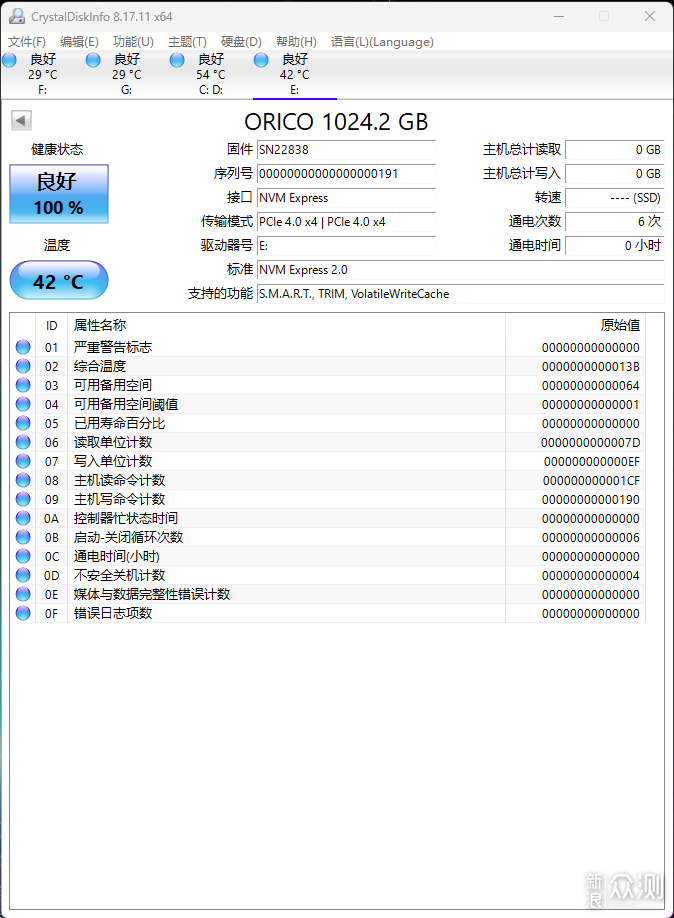Click status orb for attribute 0F 错误日志项数

click(x=23, y=613)
